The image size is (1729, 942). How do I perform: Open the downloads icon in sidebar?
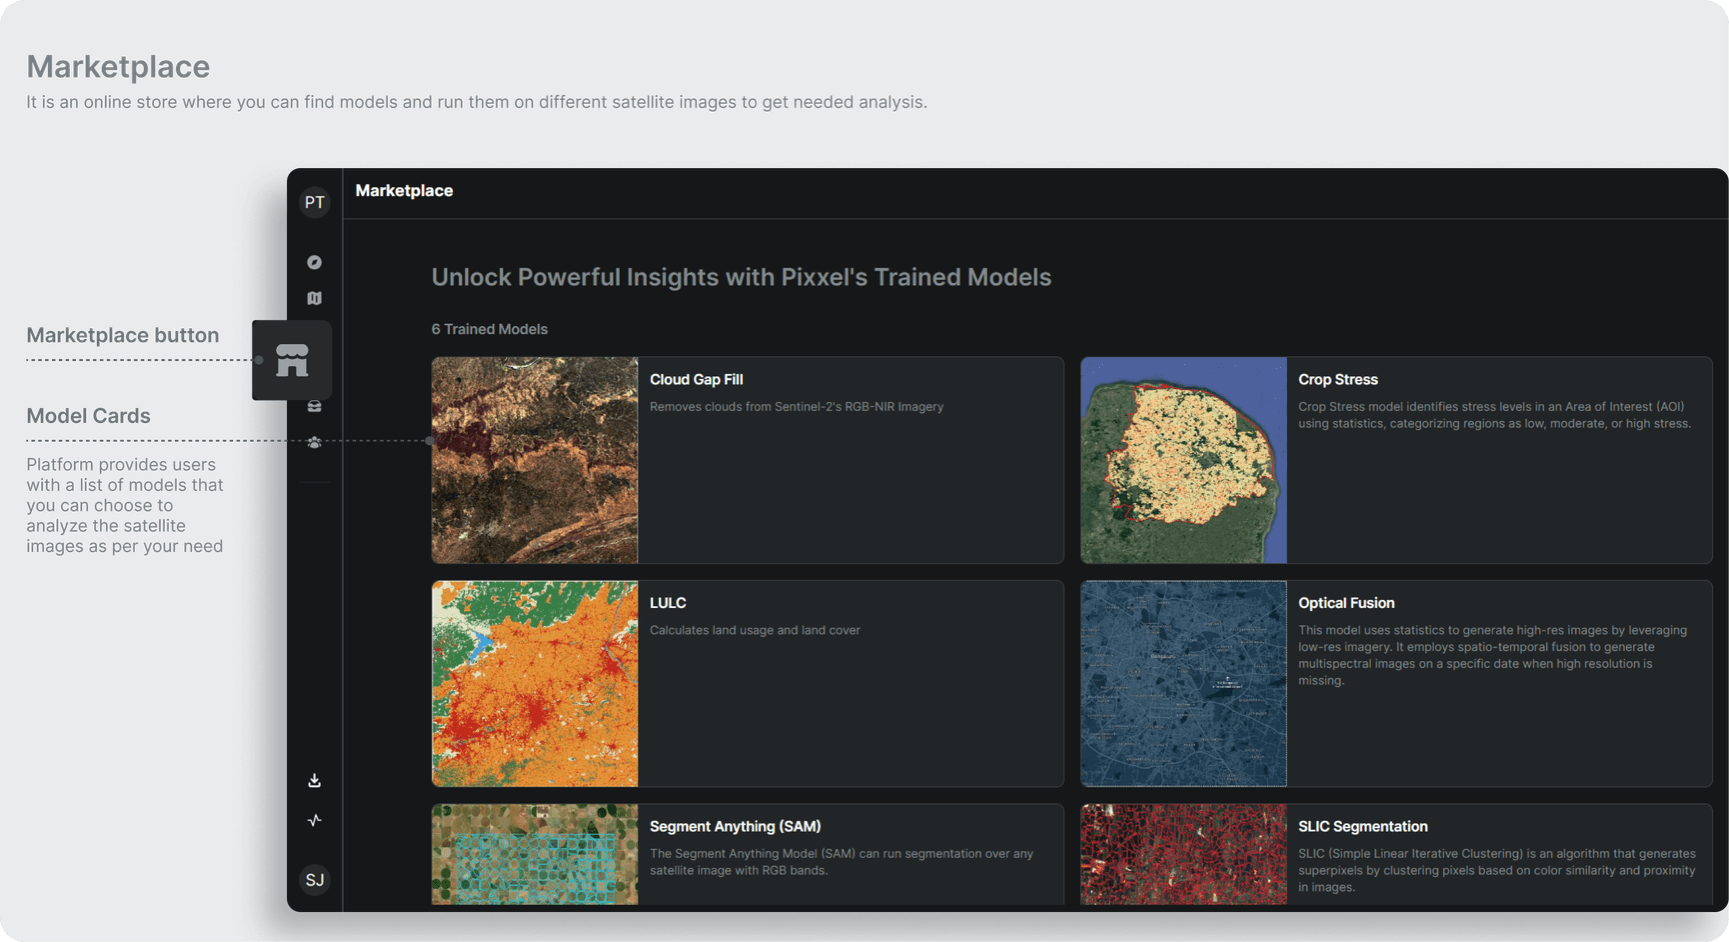[x=315, y=780]
